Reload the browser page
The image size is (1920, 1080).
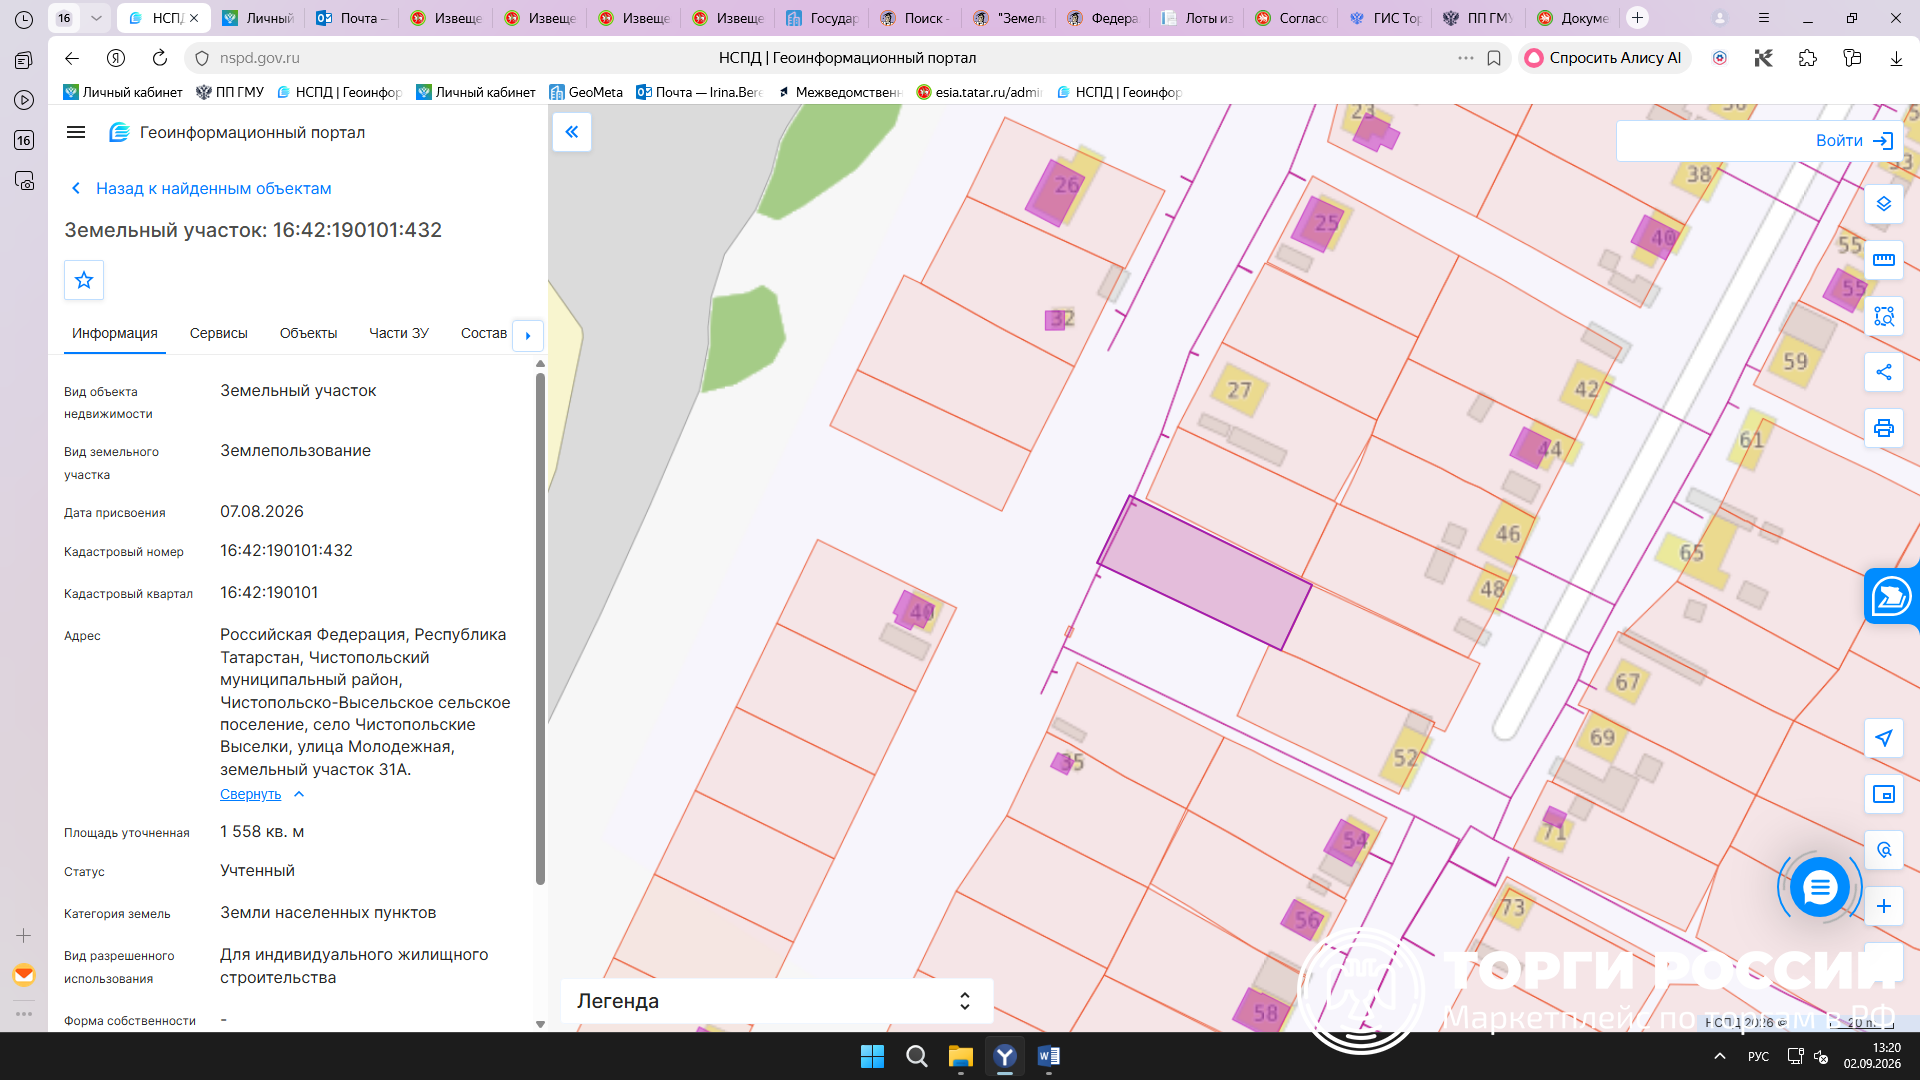point(160,58)
